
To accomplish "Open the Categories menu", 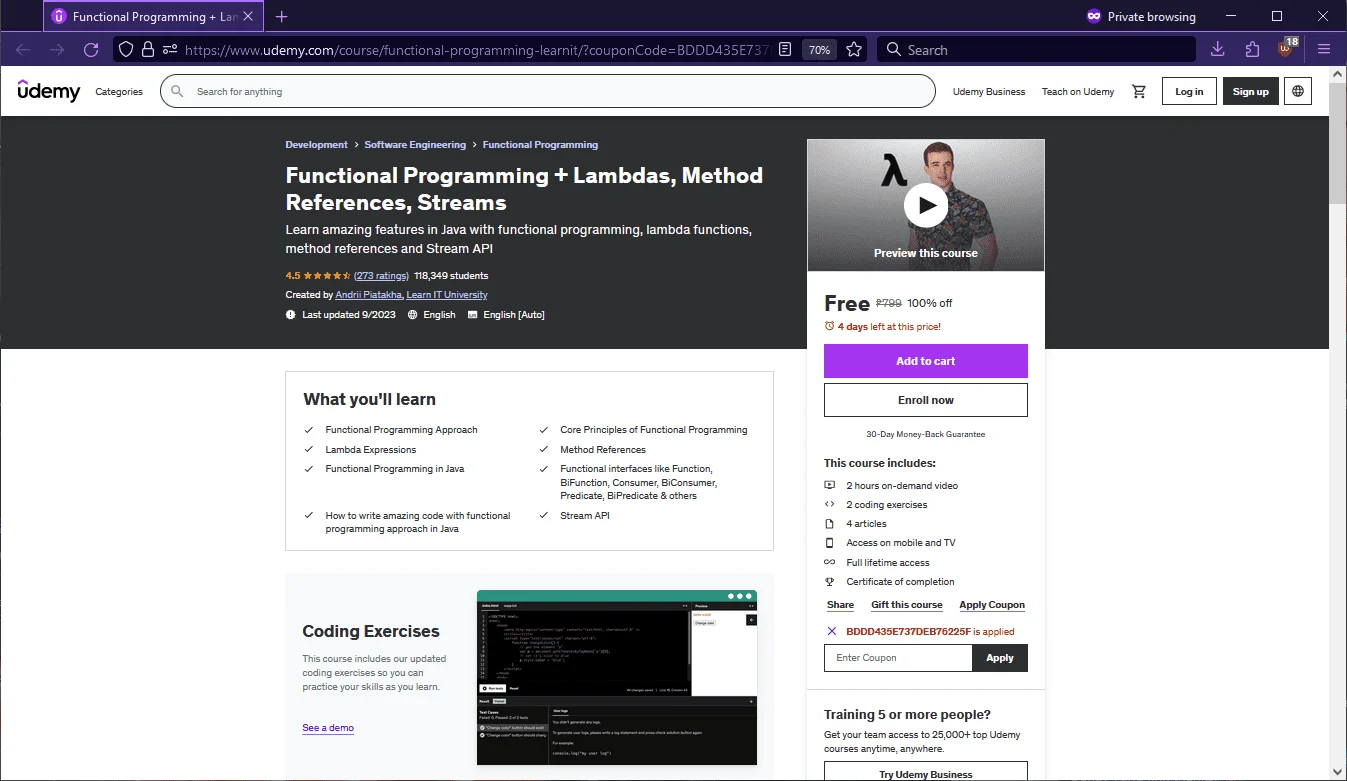I will 119,91.
